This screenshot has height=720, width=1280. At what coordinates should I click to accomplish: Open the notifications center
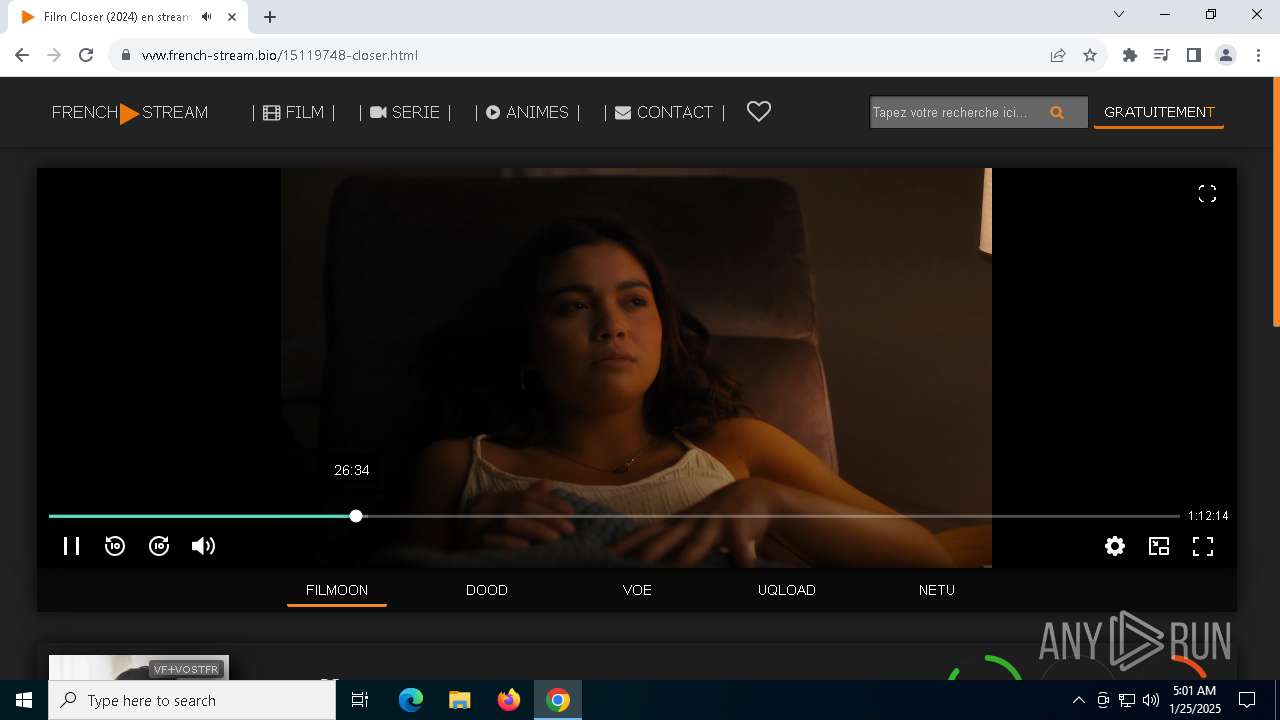(x=1247, y=700)
